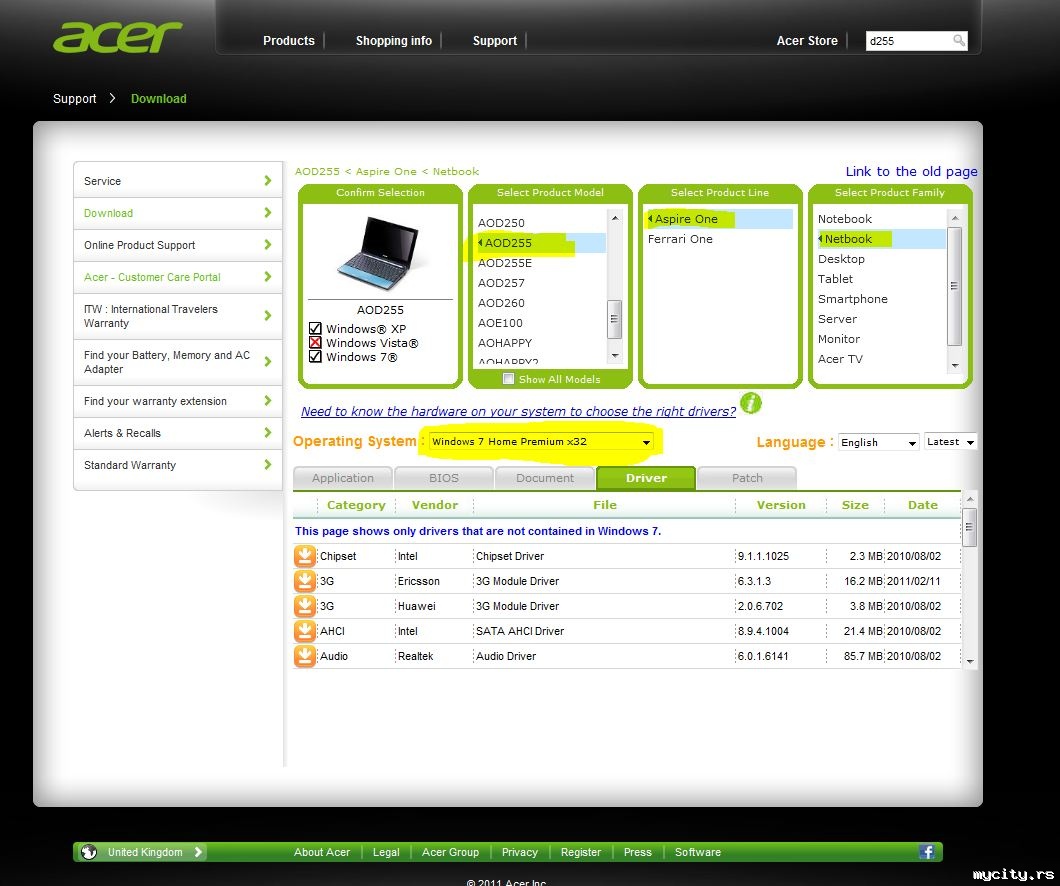This screenshot has height=886, width=1060.
Task: Select AOD250 in product model list
Action: tap(501, 222)
